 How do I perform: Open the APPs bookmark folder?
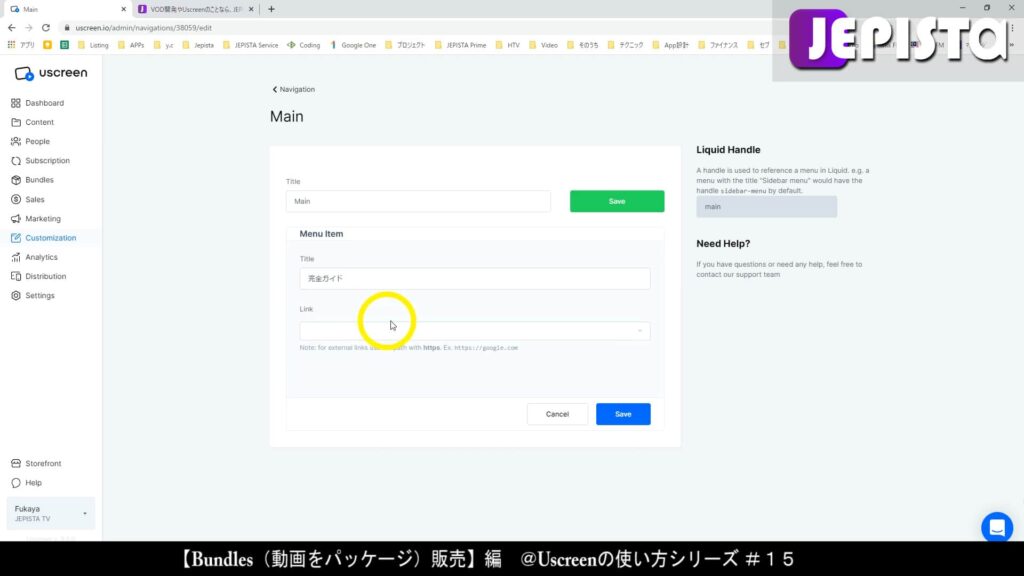pyautogui.click(x=131, y=45)
